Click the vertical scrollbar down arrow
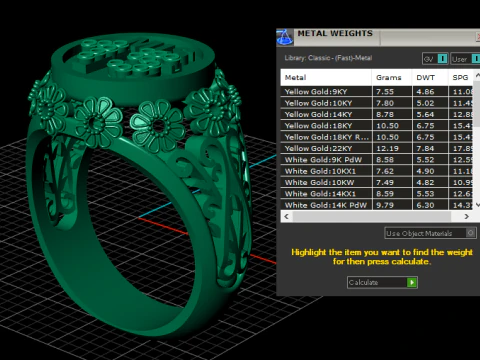The image size is (480, 360). click(477, 205)
